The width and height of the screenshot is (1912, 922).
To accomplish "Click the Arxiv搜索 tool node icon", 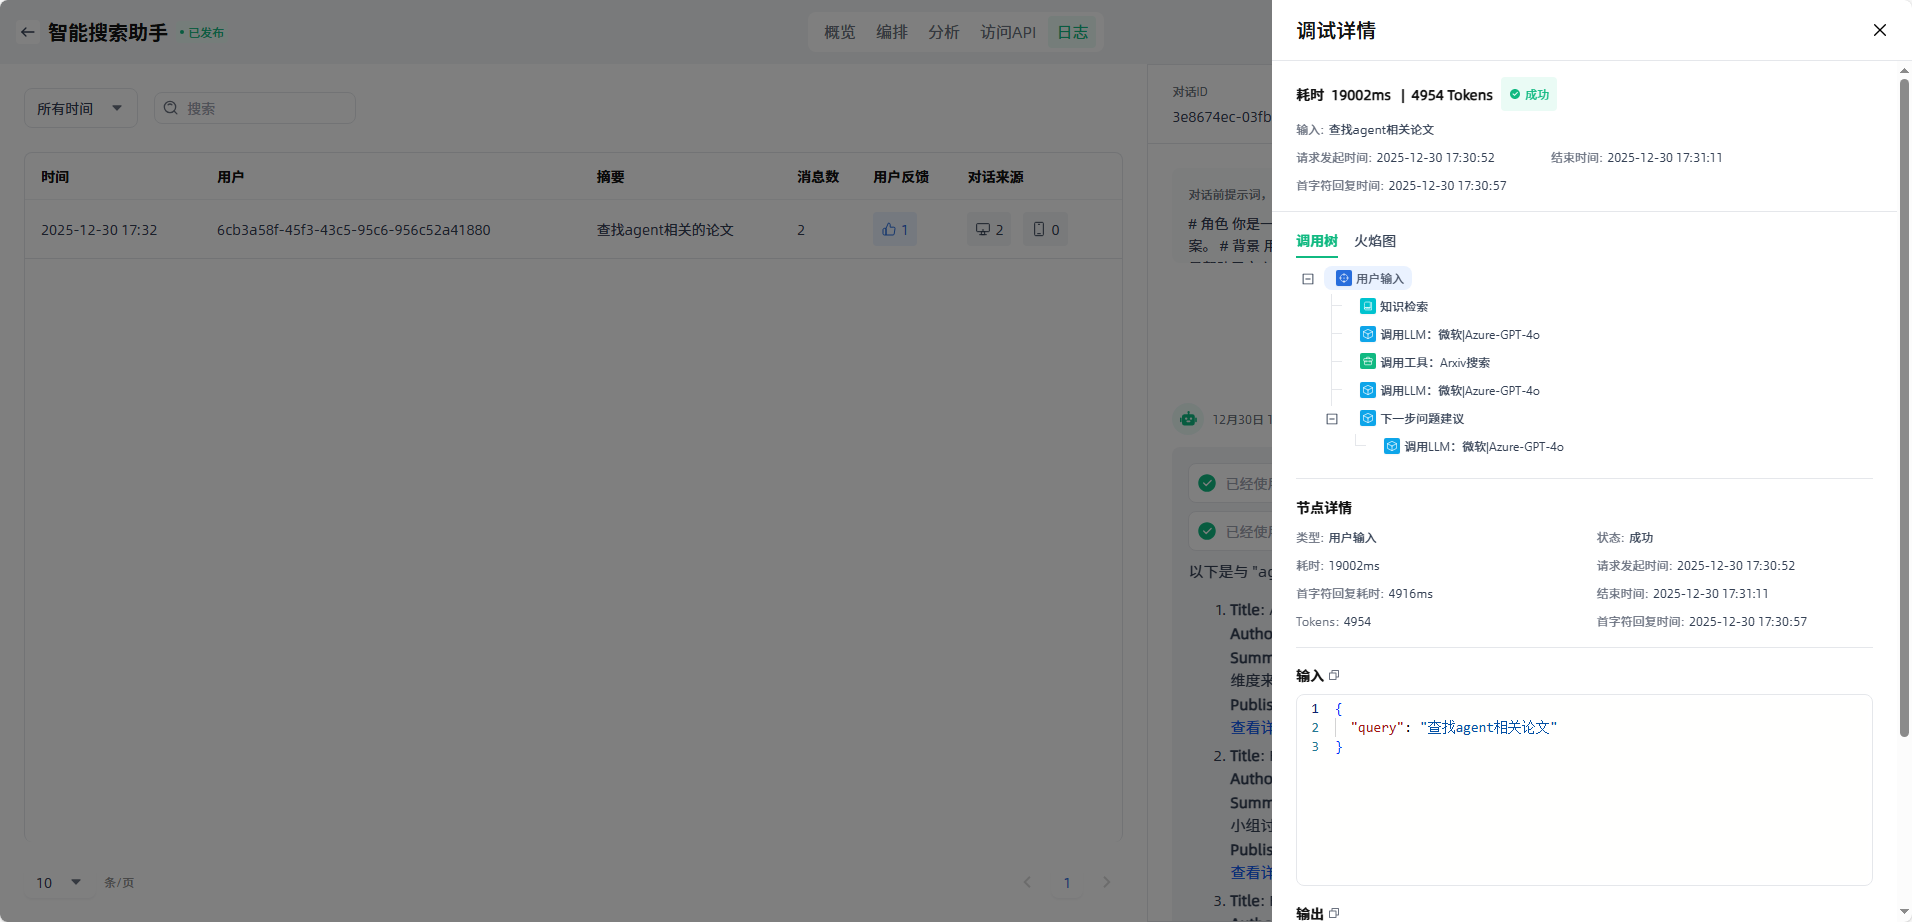I will point(1367,362).
